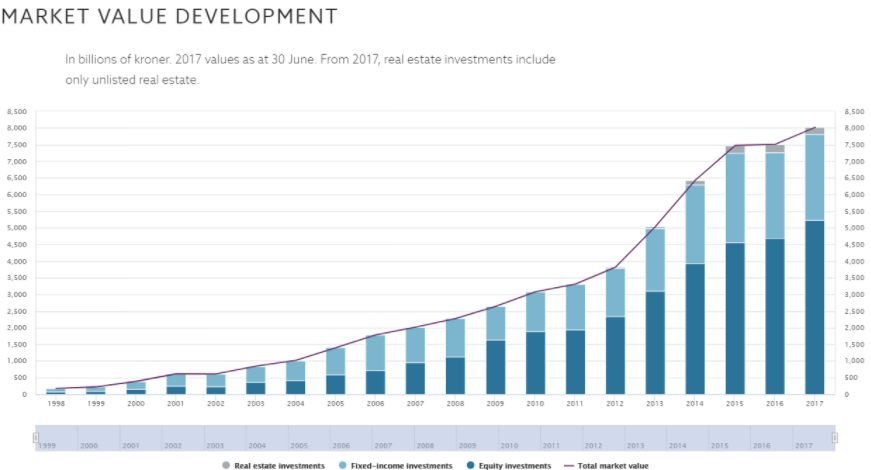Select the 2008 fixed-income bar segment
The width and height of the screenshot is (871, 470).
(x=455, y=338)
